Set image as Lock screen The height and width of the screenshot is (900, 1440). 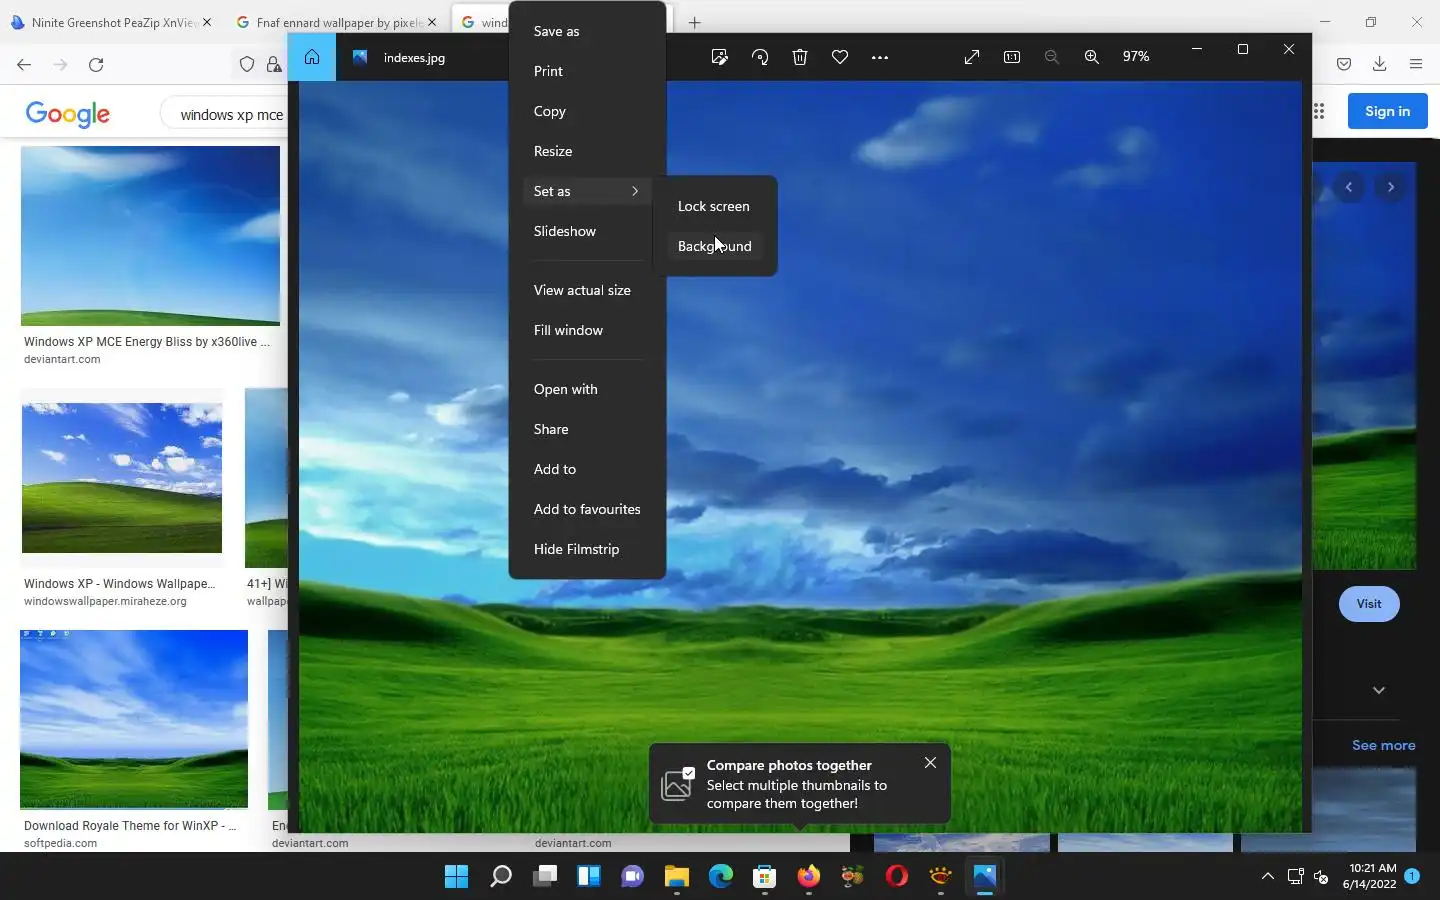coord(714,206)
